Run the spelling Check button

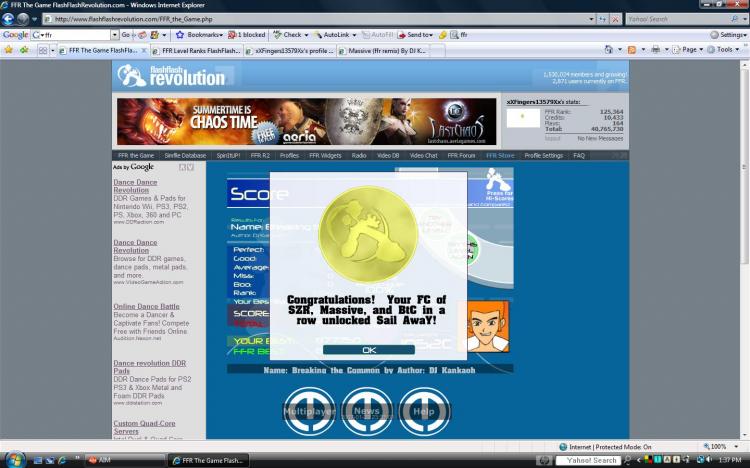click(290, 35)
